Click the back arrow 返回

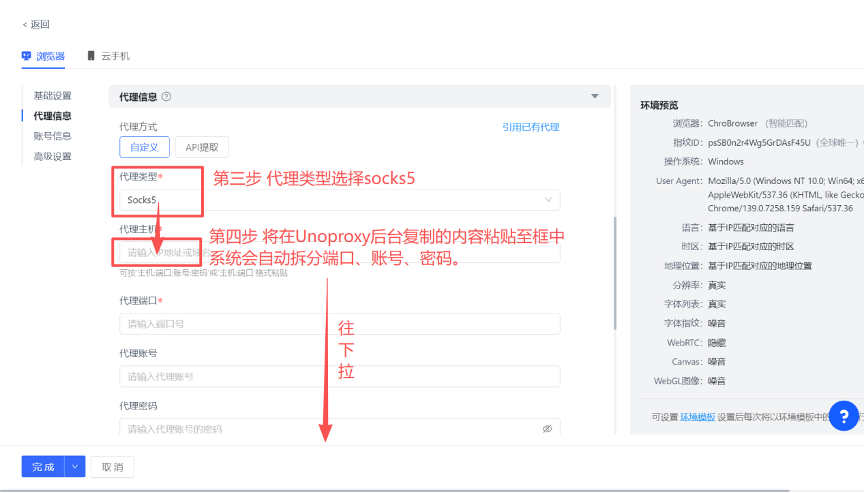(x=35, y=24)
